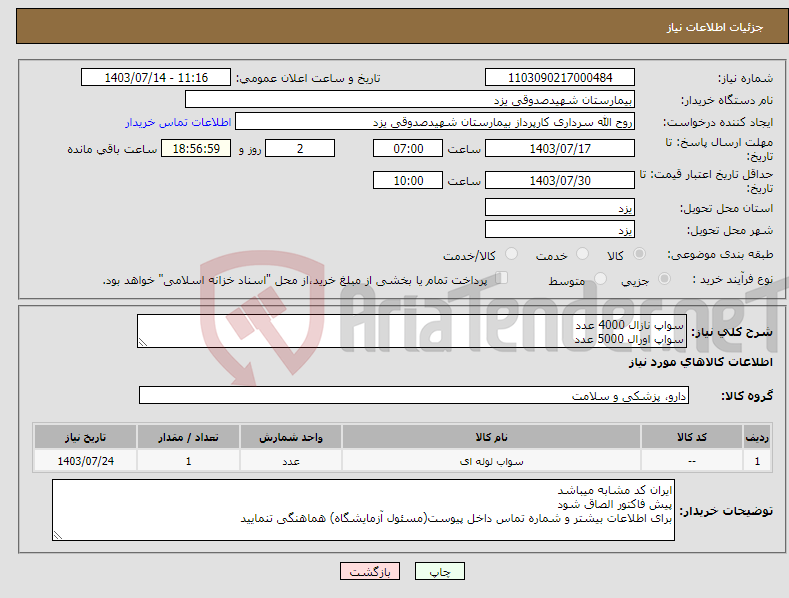Click the need number field 1103090217000484
Screen dimensions: 789x598
coord(560,78)
